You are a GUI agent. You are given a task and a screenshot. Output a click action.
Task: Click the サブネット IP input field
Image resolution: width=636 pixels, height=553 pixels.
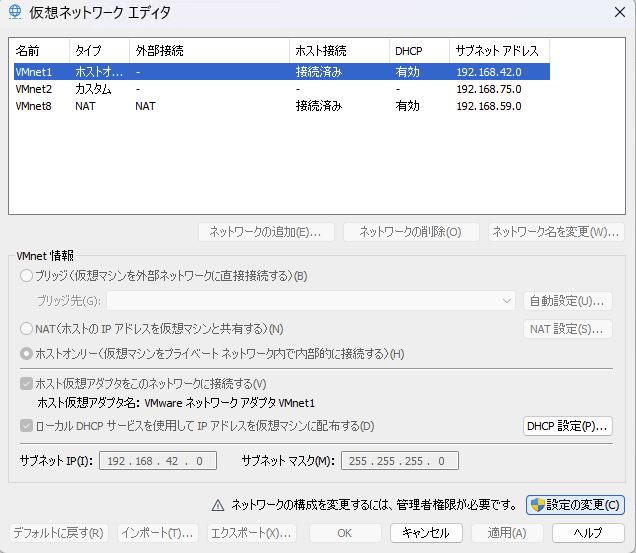[158, 461]
